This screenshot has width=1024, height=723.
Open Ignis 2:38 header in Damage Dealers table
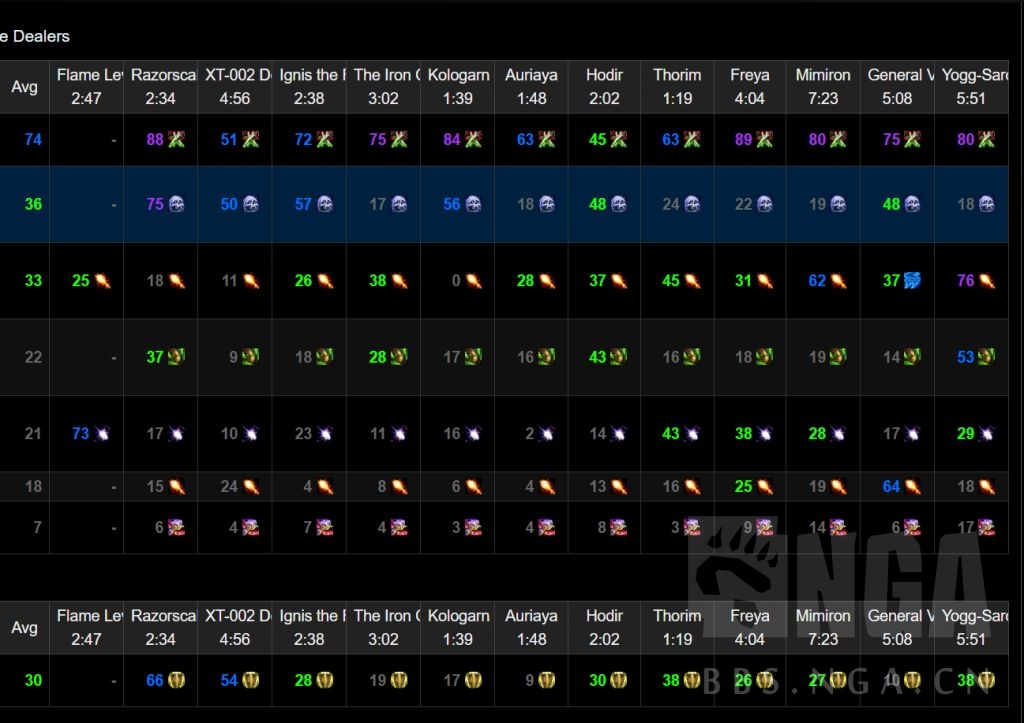(309, 87)
